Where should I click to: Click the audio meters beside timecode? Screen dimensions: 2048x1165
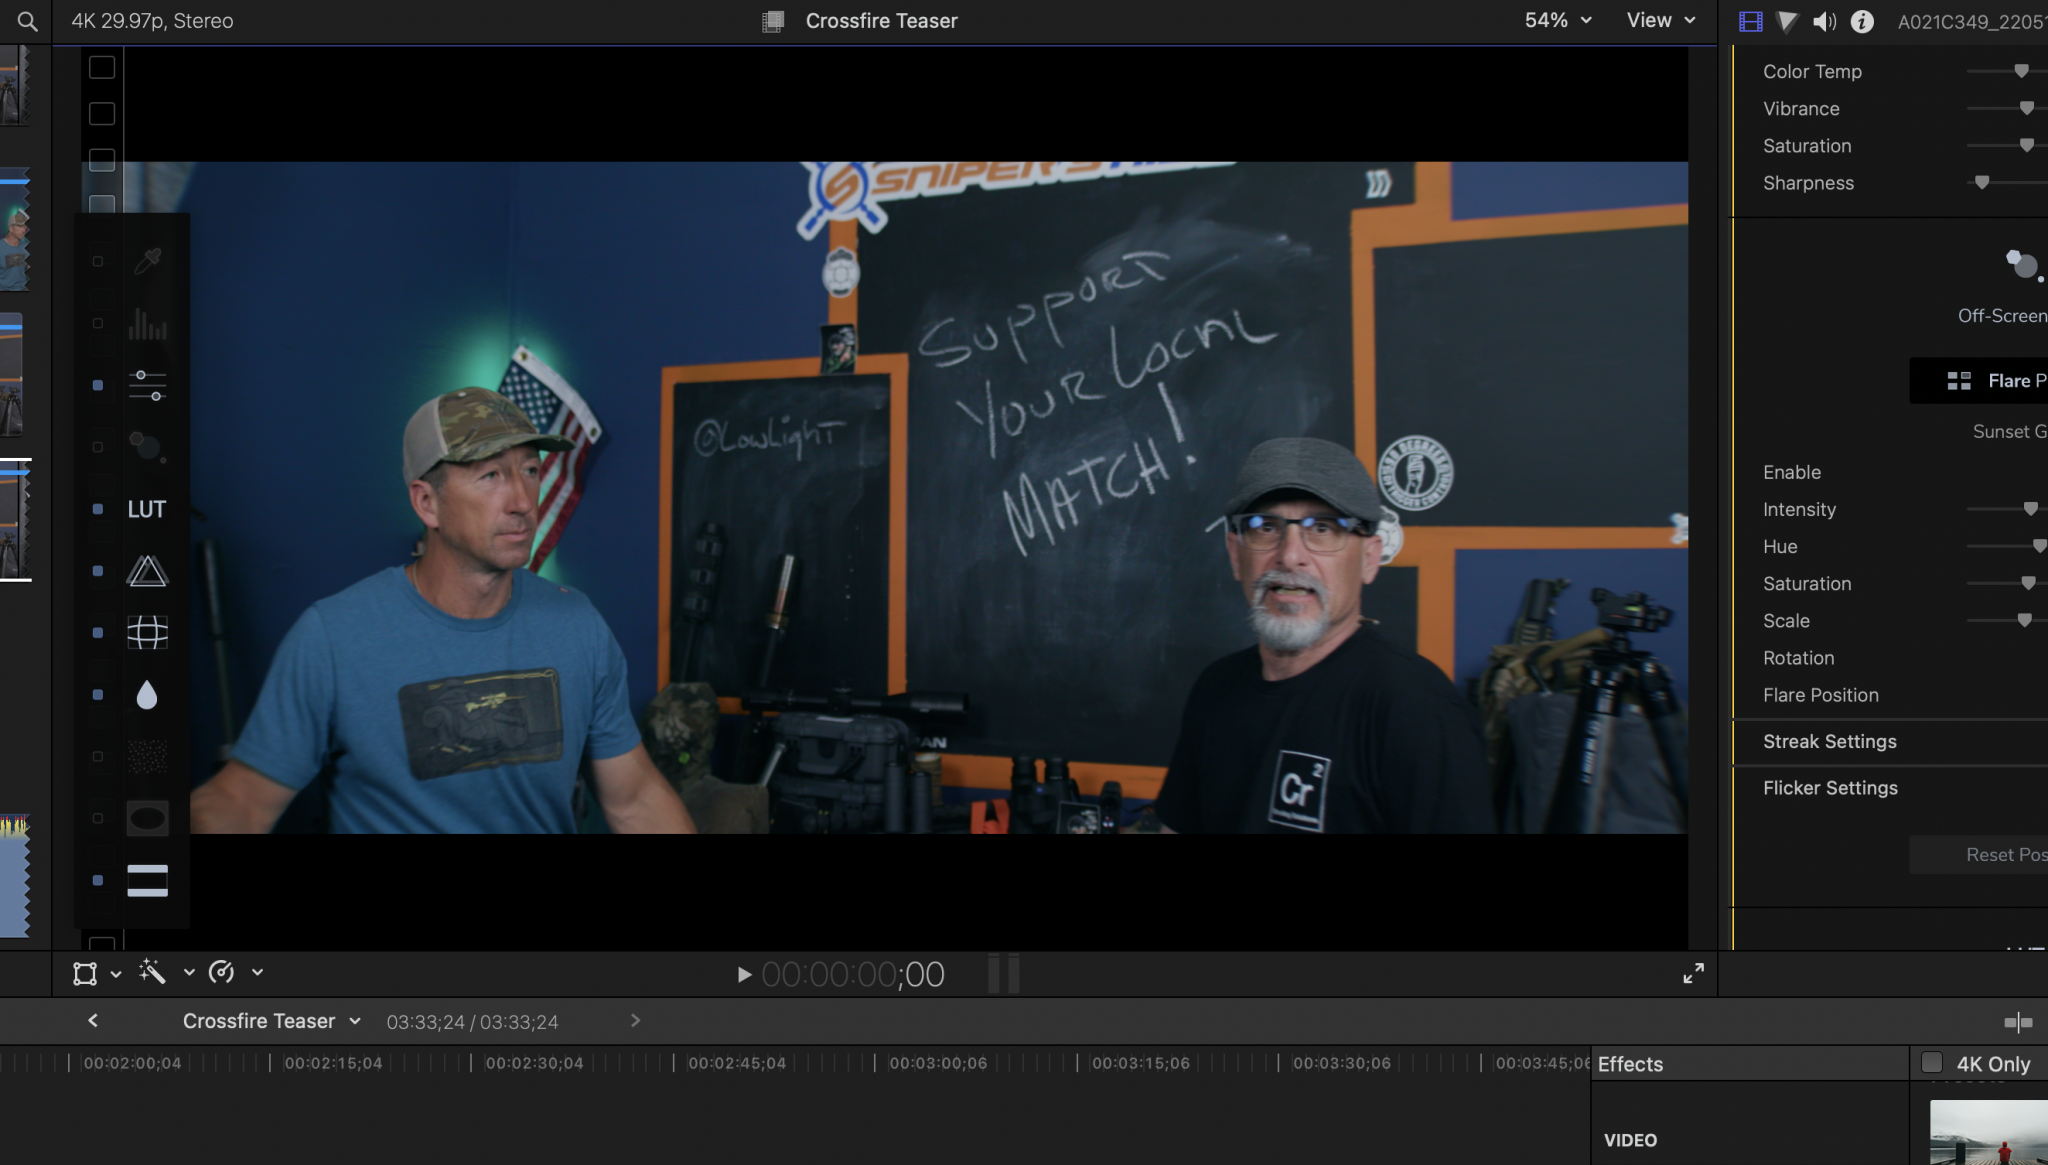click(x=1004, y=973)
